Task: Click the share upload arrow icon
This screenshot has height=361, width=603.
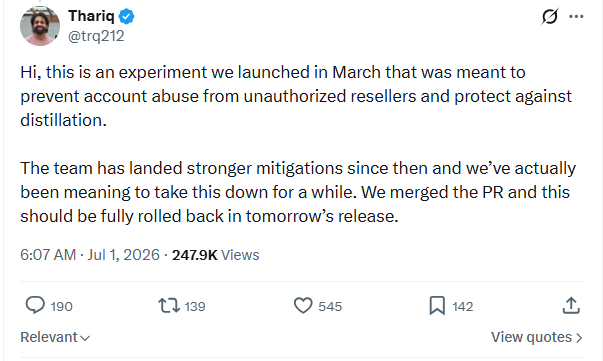Action: coord(571,306)
